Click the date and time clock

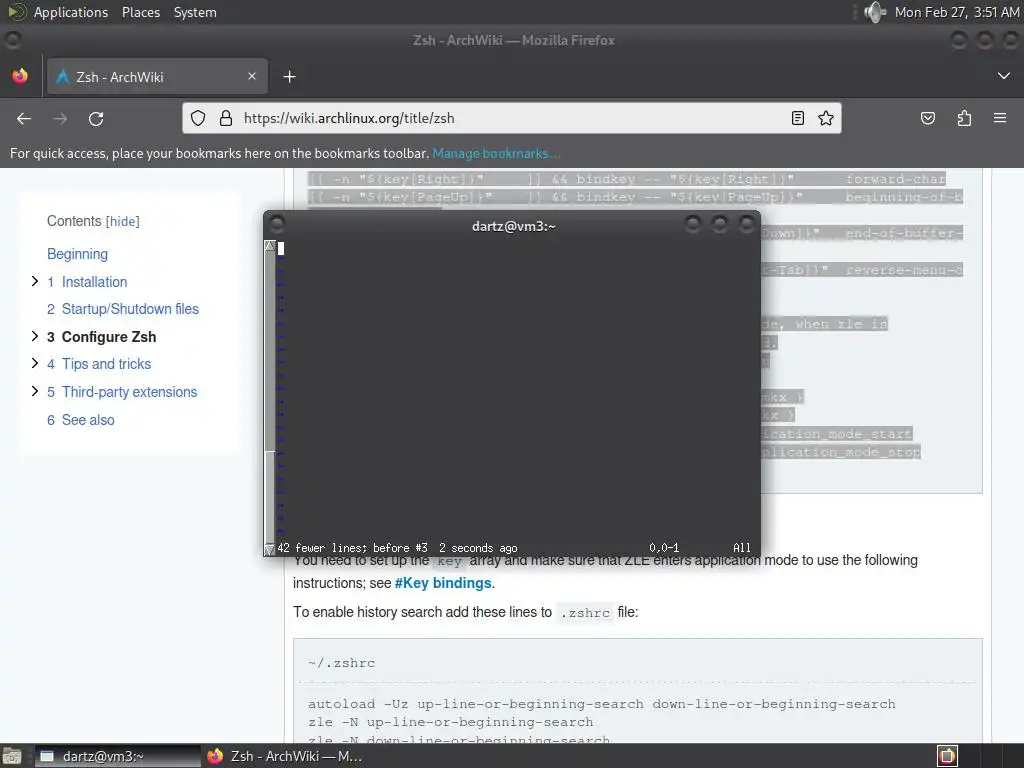[x=957, y=12]
